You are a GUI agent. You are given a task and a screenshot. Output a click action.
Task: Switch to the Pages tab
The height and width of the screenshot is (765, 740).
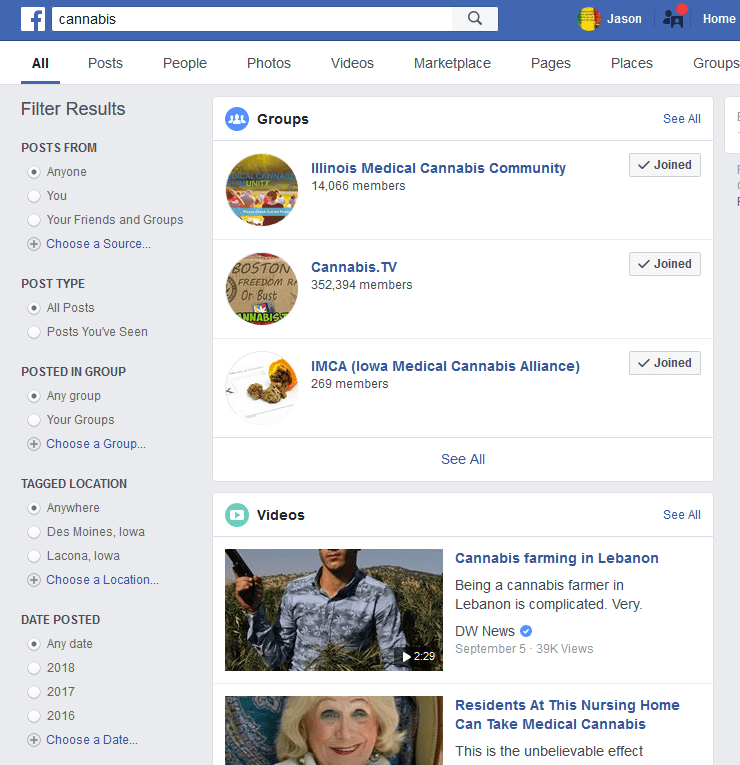550,63
